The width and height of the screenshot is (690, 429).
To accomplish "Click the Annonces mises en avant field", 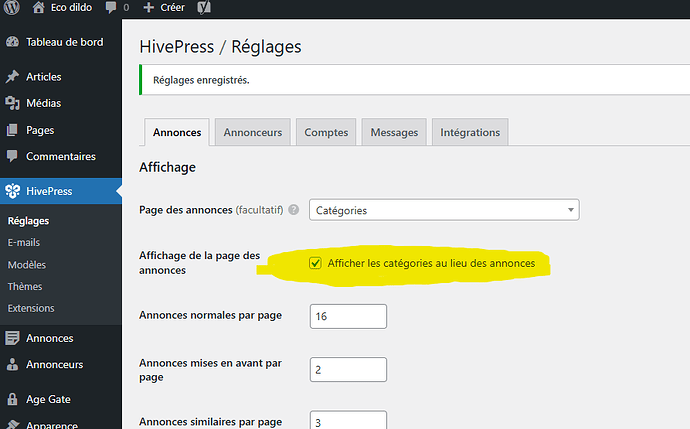I will pos(348,369).
